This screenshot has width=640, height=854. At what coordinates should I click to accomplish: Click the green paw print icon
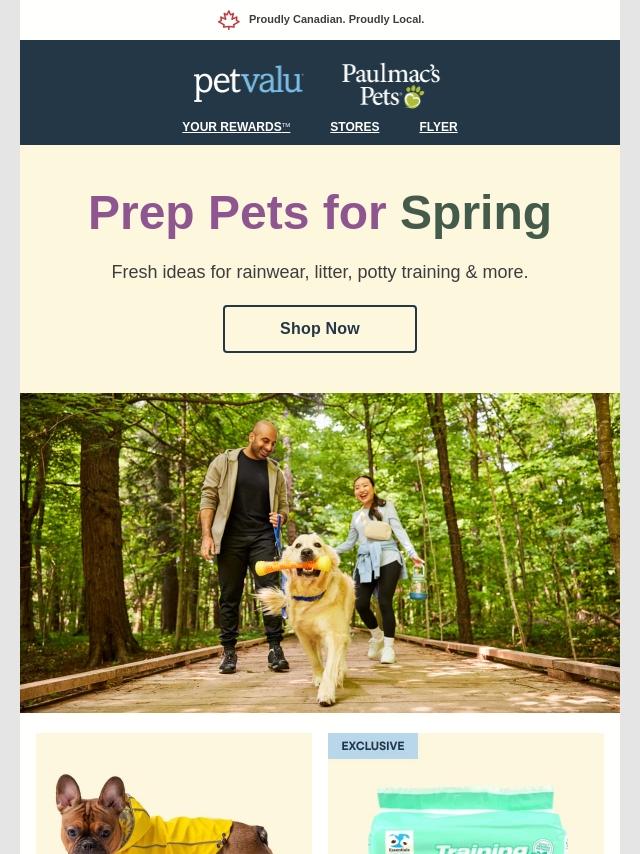click(x=414, y=97)
